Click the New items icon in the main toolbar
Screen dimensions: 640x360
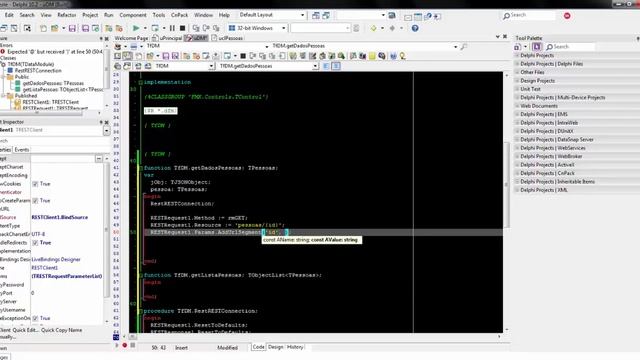pyautogui.click(x=43, y=28)
